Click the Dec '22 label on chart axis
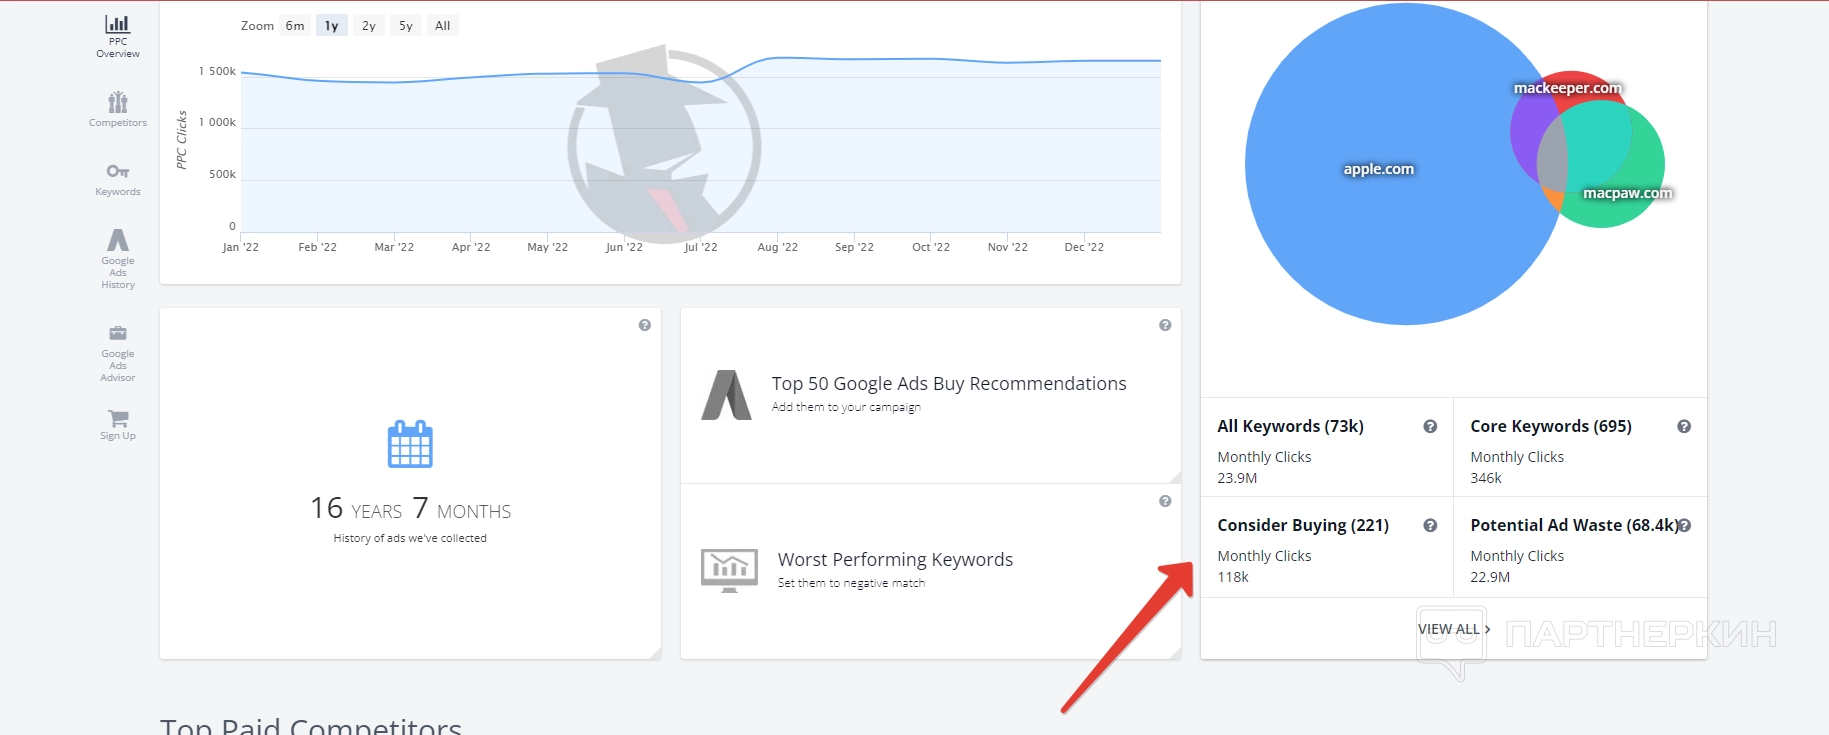This screenshot has height=735, width=1829. coord(1084,247)
